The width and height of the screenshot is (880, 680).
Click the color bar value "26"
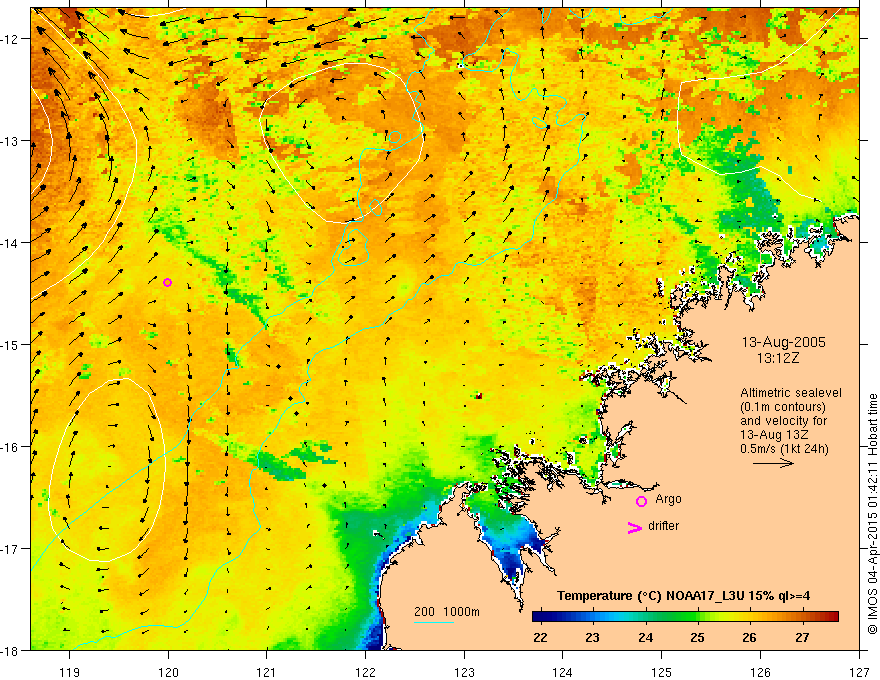pyautogui.click(x=749, y=638)
